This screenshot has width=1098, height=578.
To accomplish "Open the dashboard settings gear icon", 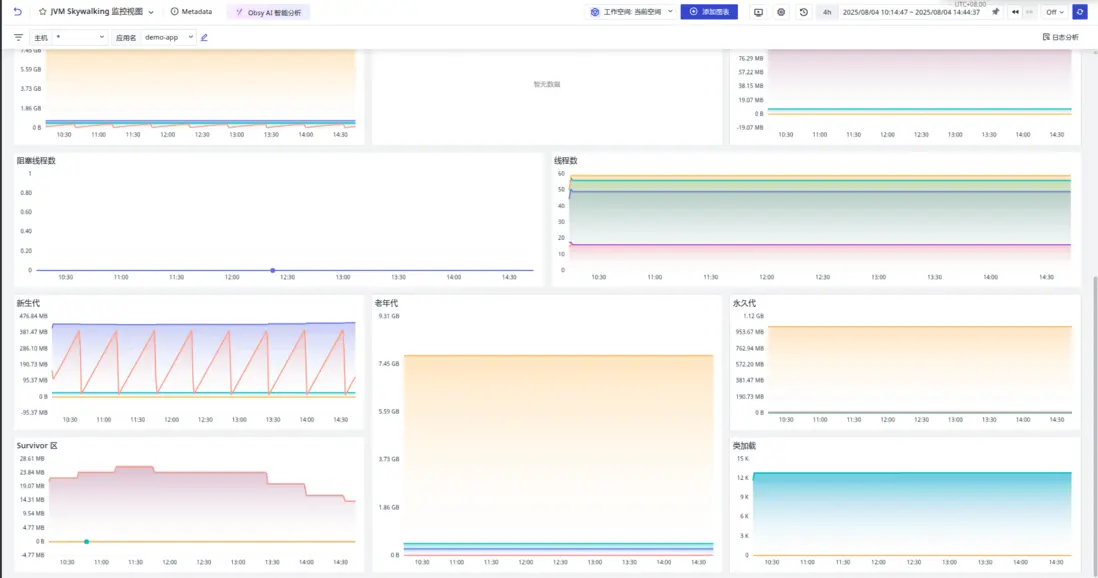I will coord(781,12).
